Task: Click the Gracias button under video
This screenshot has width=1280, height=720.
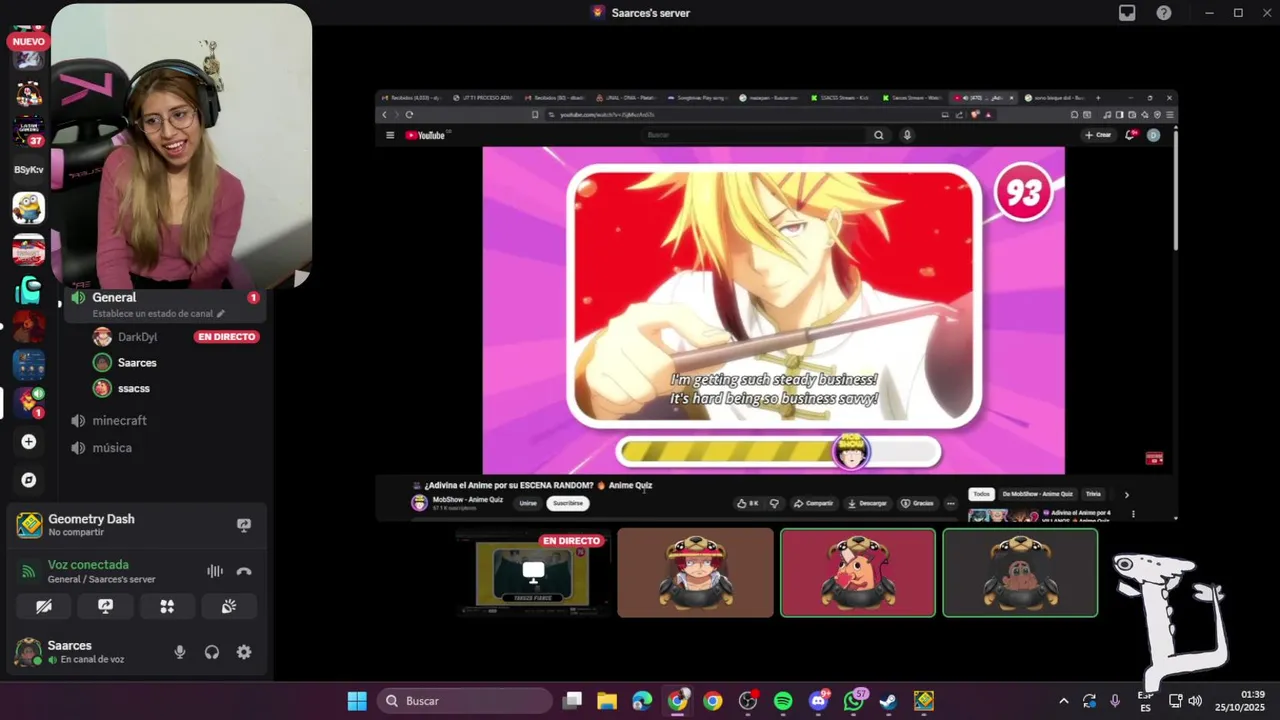Action: click(917, 503)
